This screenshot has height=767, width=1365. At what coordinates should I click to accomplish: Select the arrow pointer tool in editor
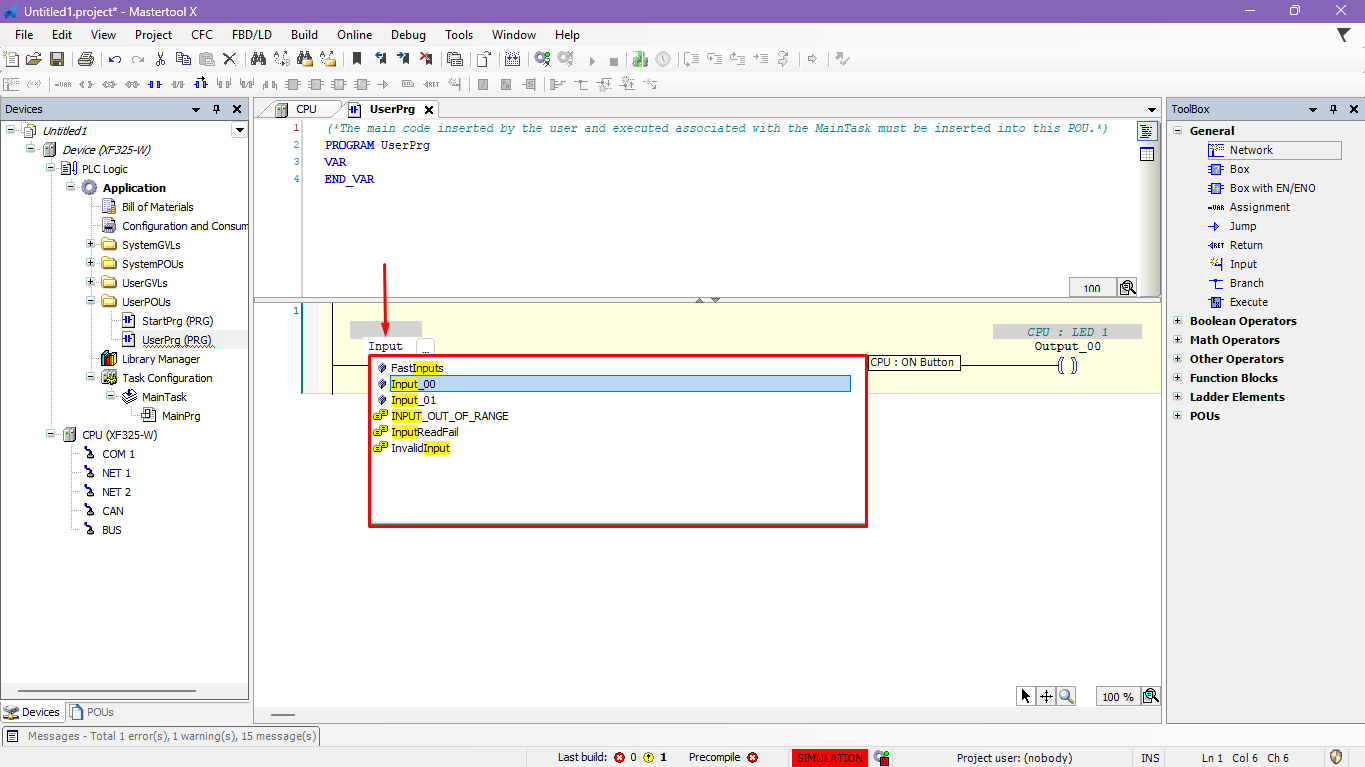pos(1025,696)
